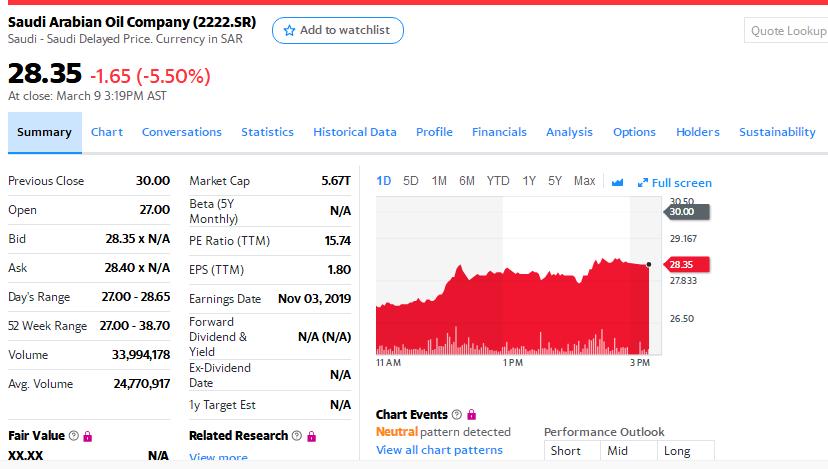Image resolution: width=828 pixels, height=469 pixels.
Task: Select the 1M chart range
Action: point(439,181)
